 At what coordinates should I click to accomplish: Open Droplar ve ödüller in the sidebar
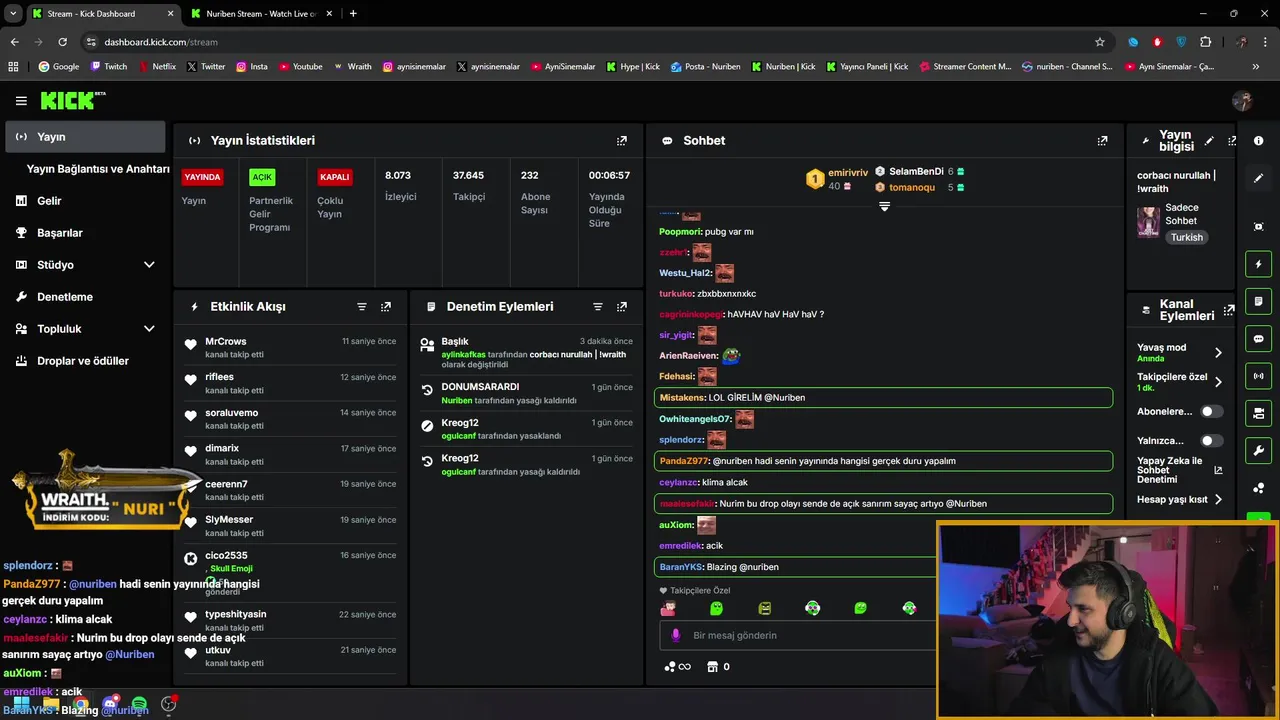point(84,361)
